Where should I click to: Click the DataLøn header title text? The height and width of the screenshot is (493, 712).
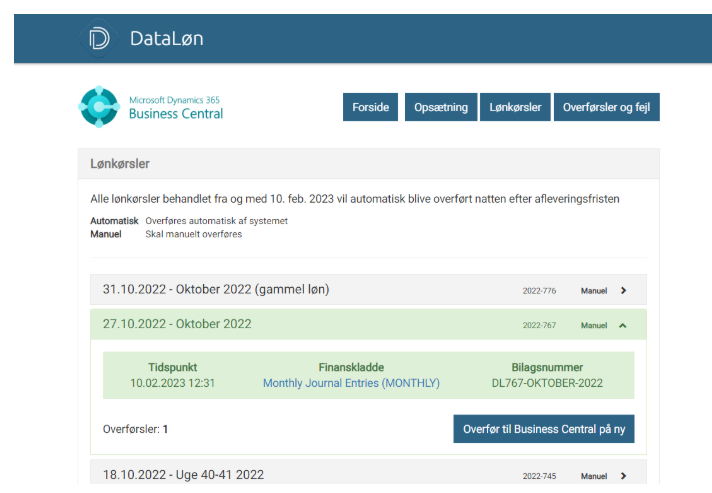166,39
